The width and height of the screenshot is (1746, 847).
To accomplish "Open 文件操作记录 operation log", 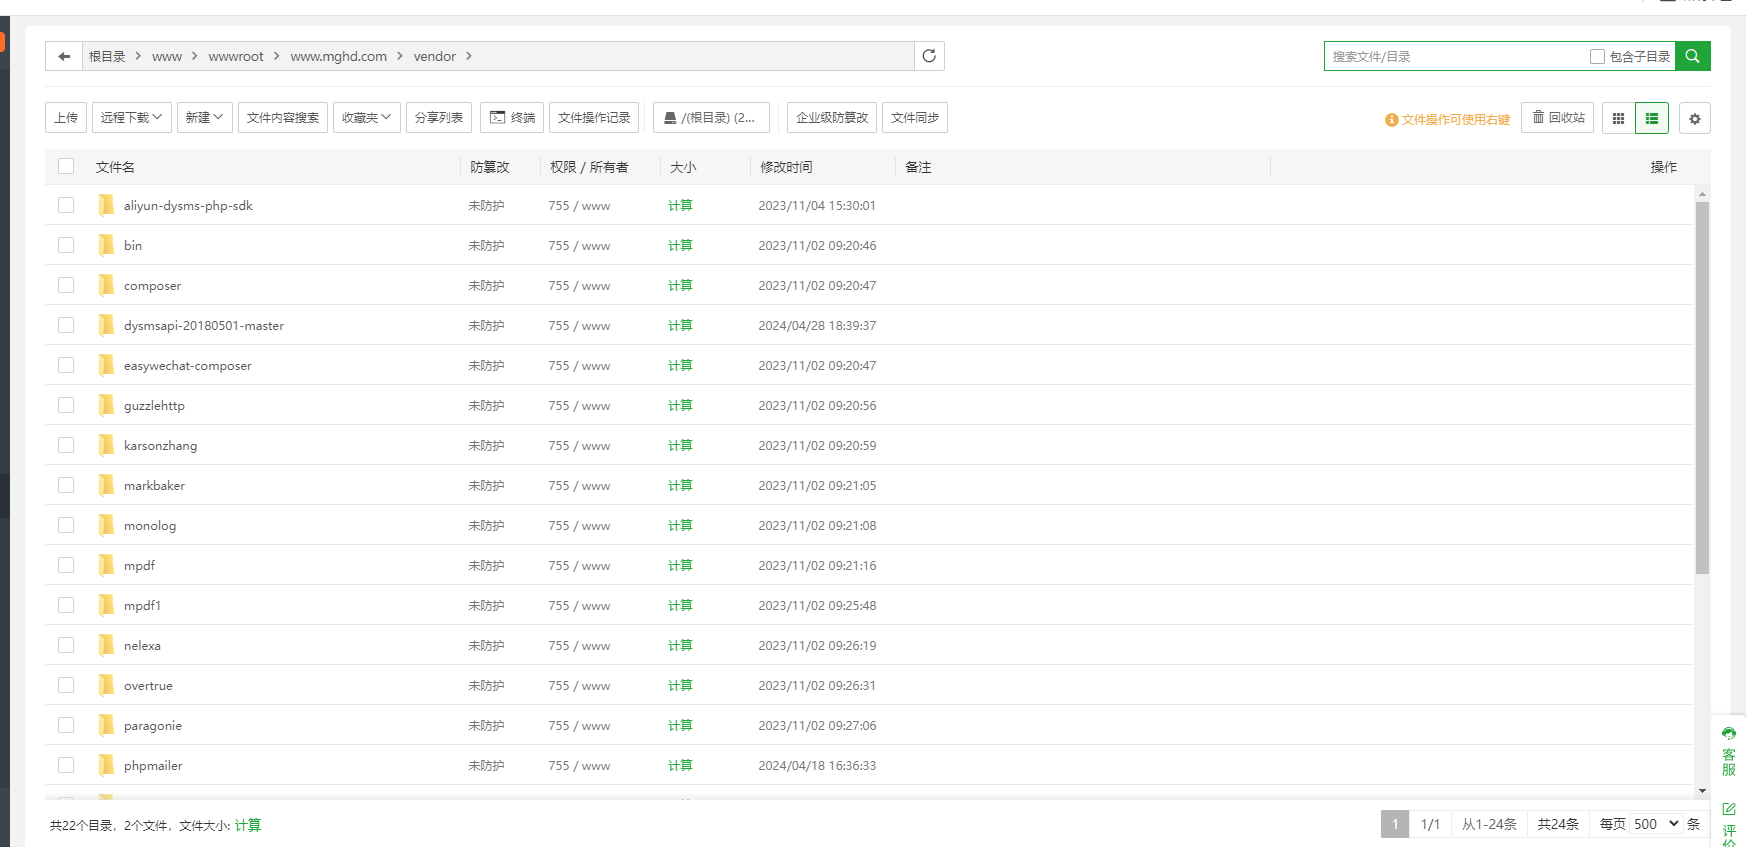I will (594, 117).
